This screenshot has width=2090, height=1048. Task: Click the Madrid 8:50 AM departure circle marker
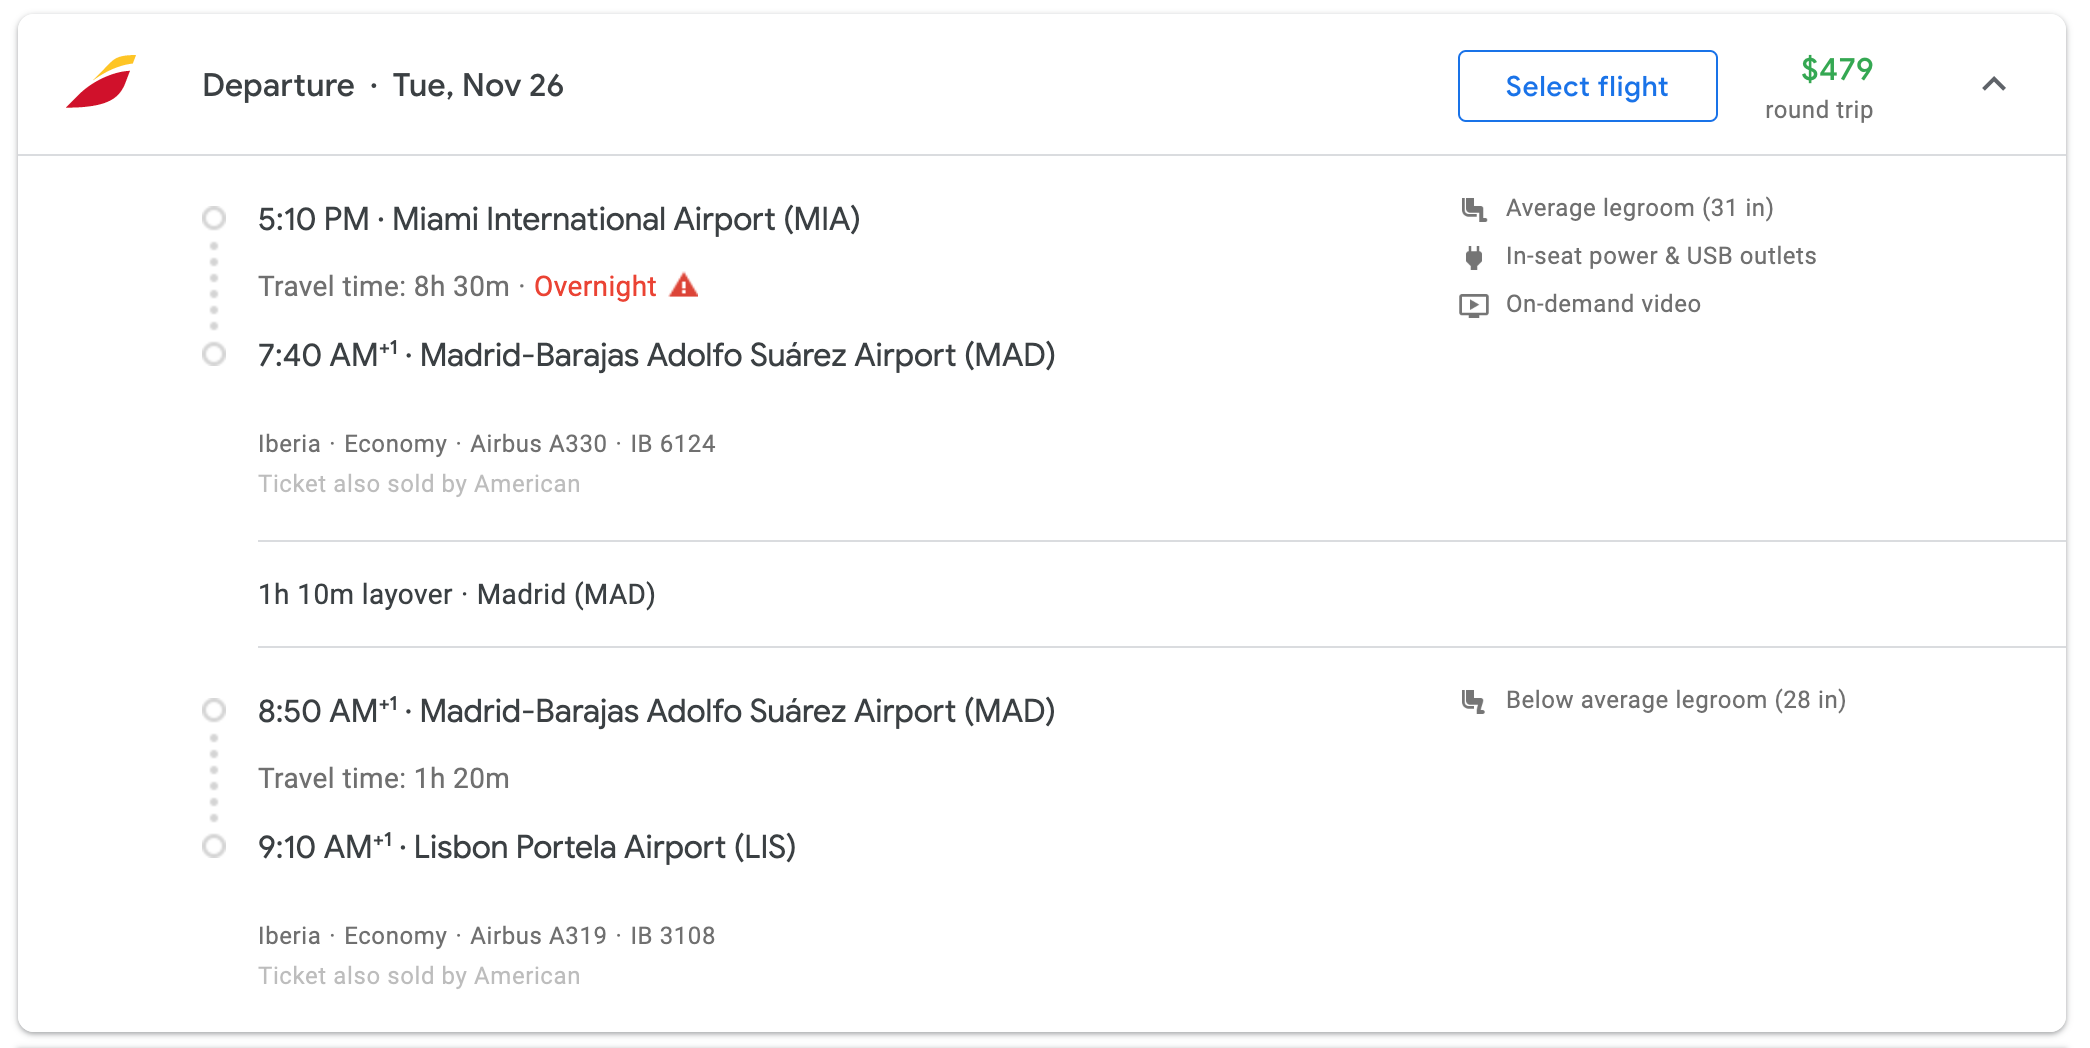(214, 710)
